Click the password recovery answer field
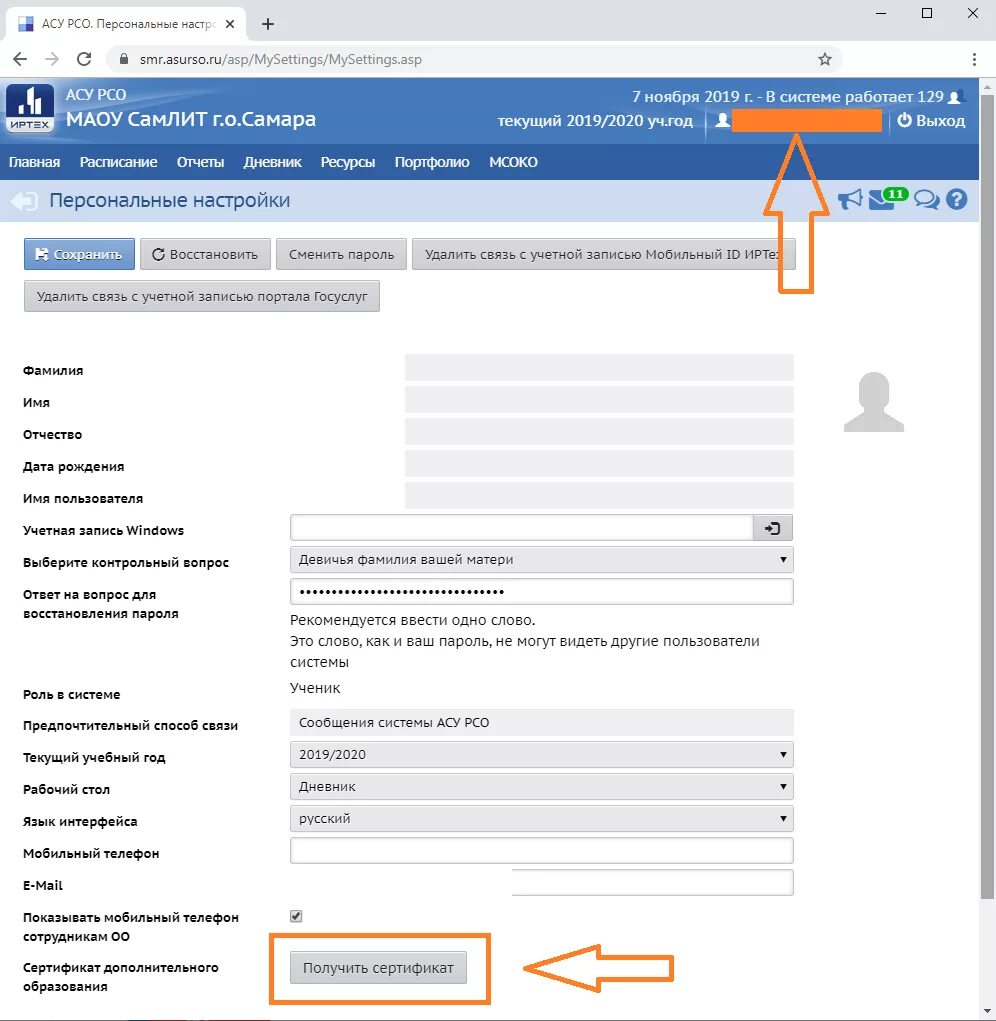The width and height of the screenshot is (996, 1021). [542, 591]
